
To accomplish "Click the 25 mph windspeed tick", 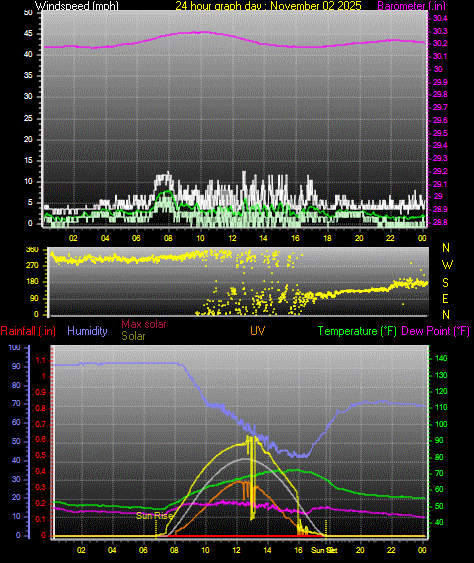I will pos(28,118).
